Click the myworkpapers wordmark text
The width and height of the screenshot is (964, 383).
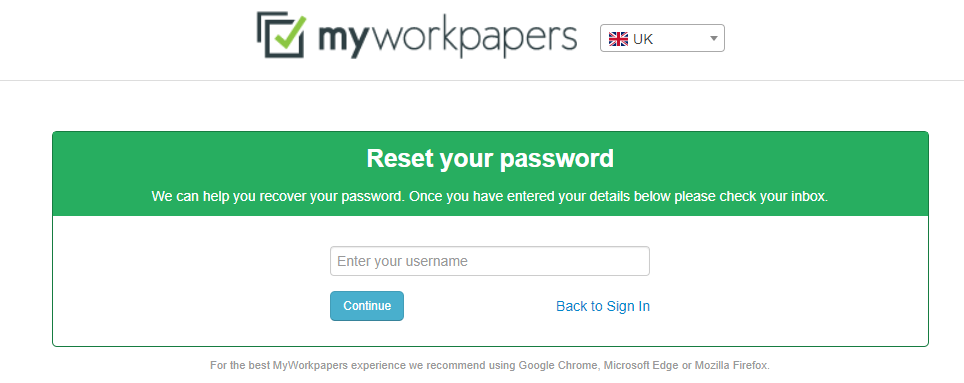tap(448, 38)
